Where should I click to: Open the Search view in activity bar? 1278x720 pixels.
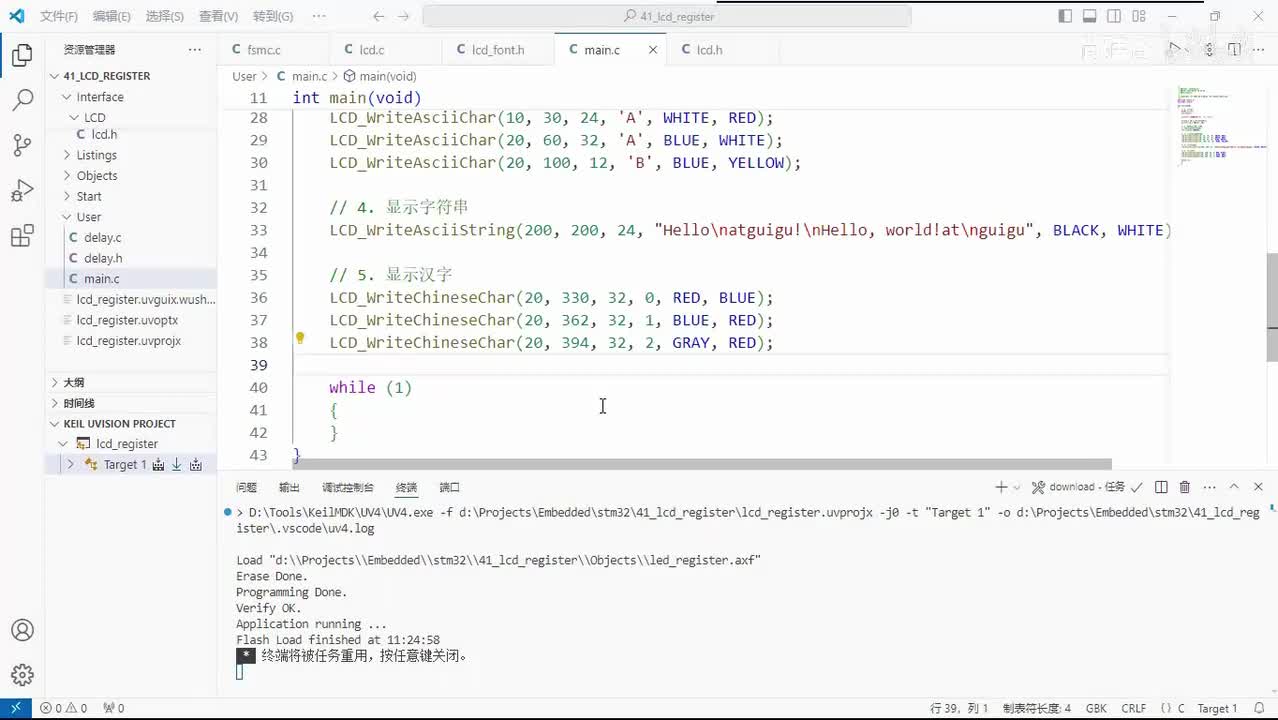pyautogui.click(x=22, y=100)
